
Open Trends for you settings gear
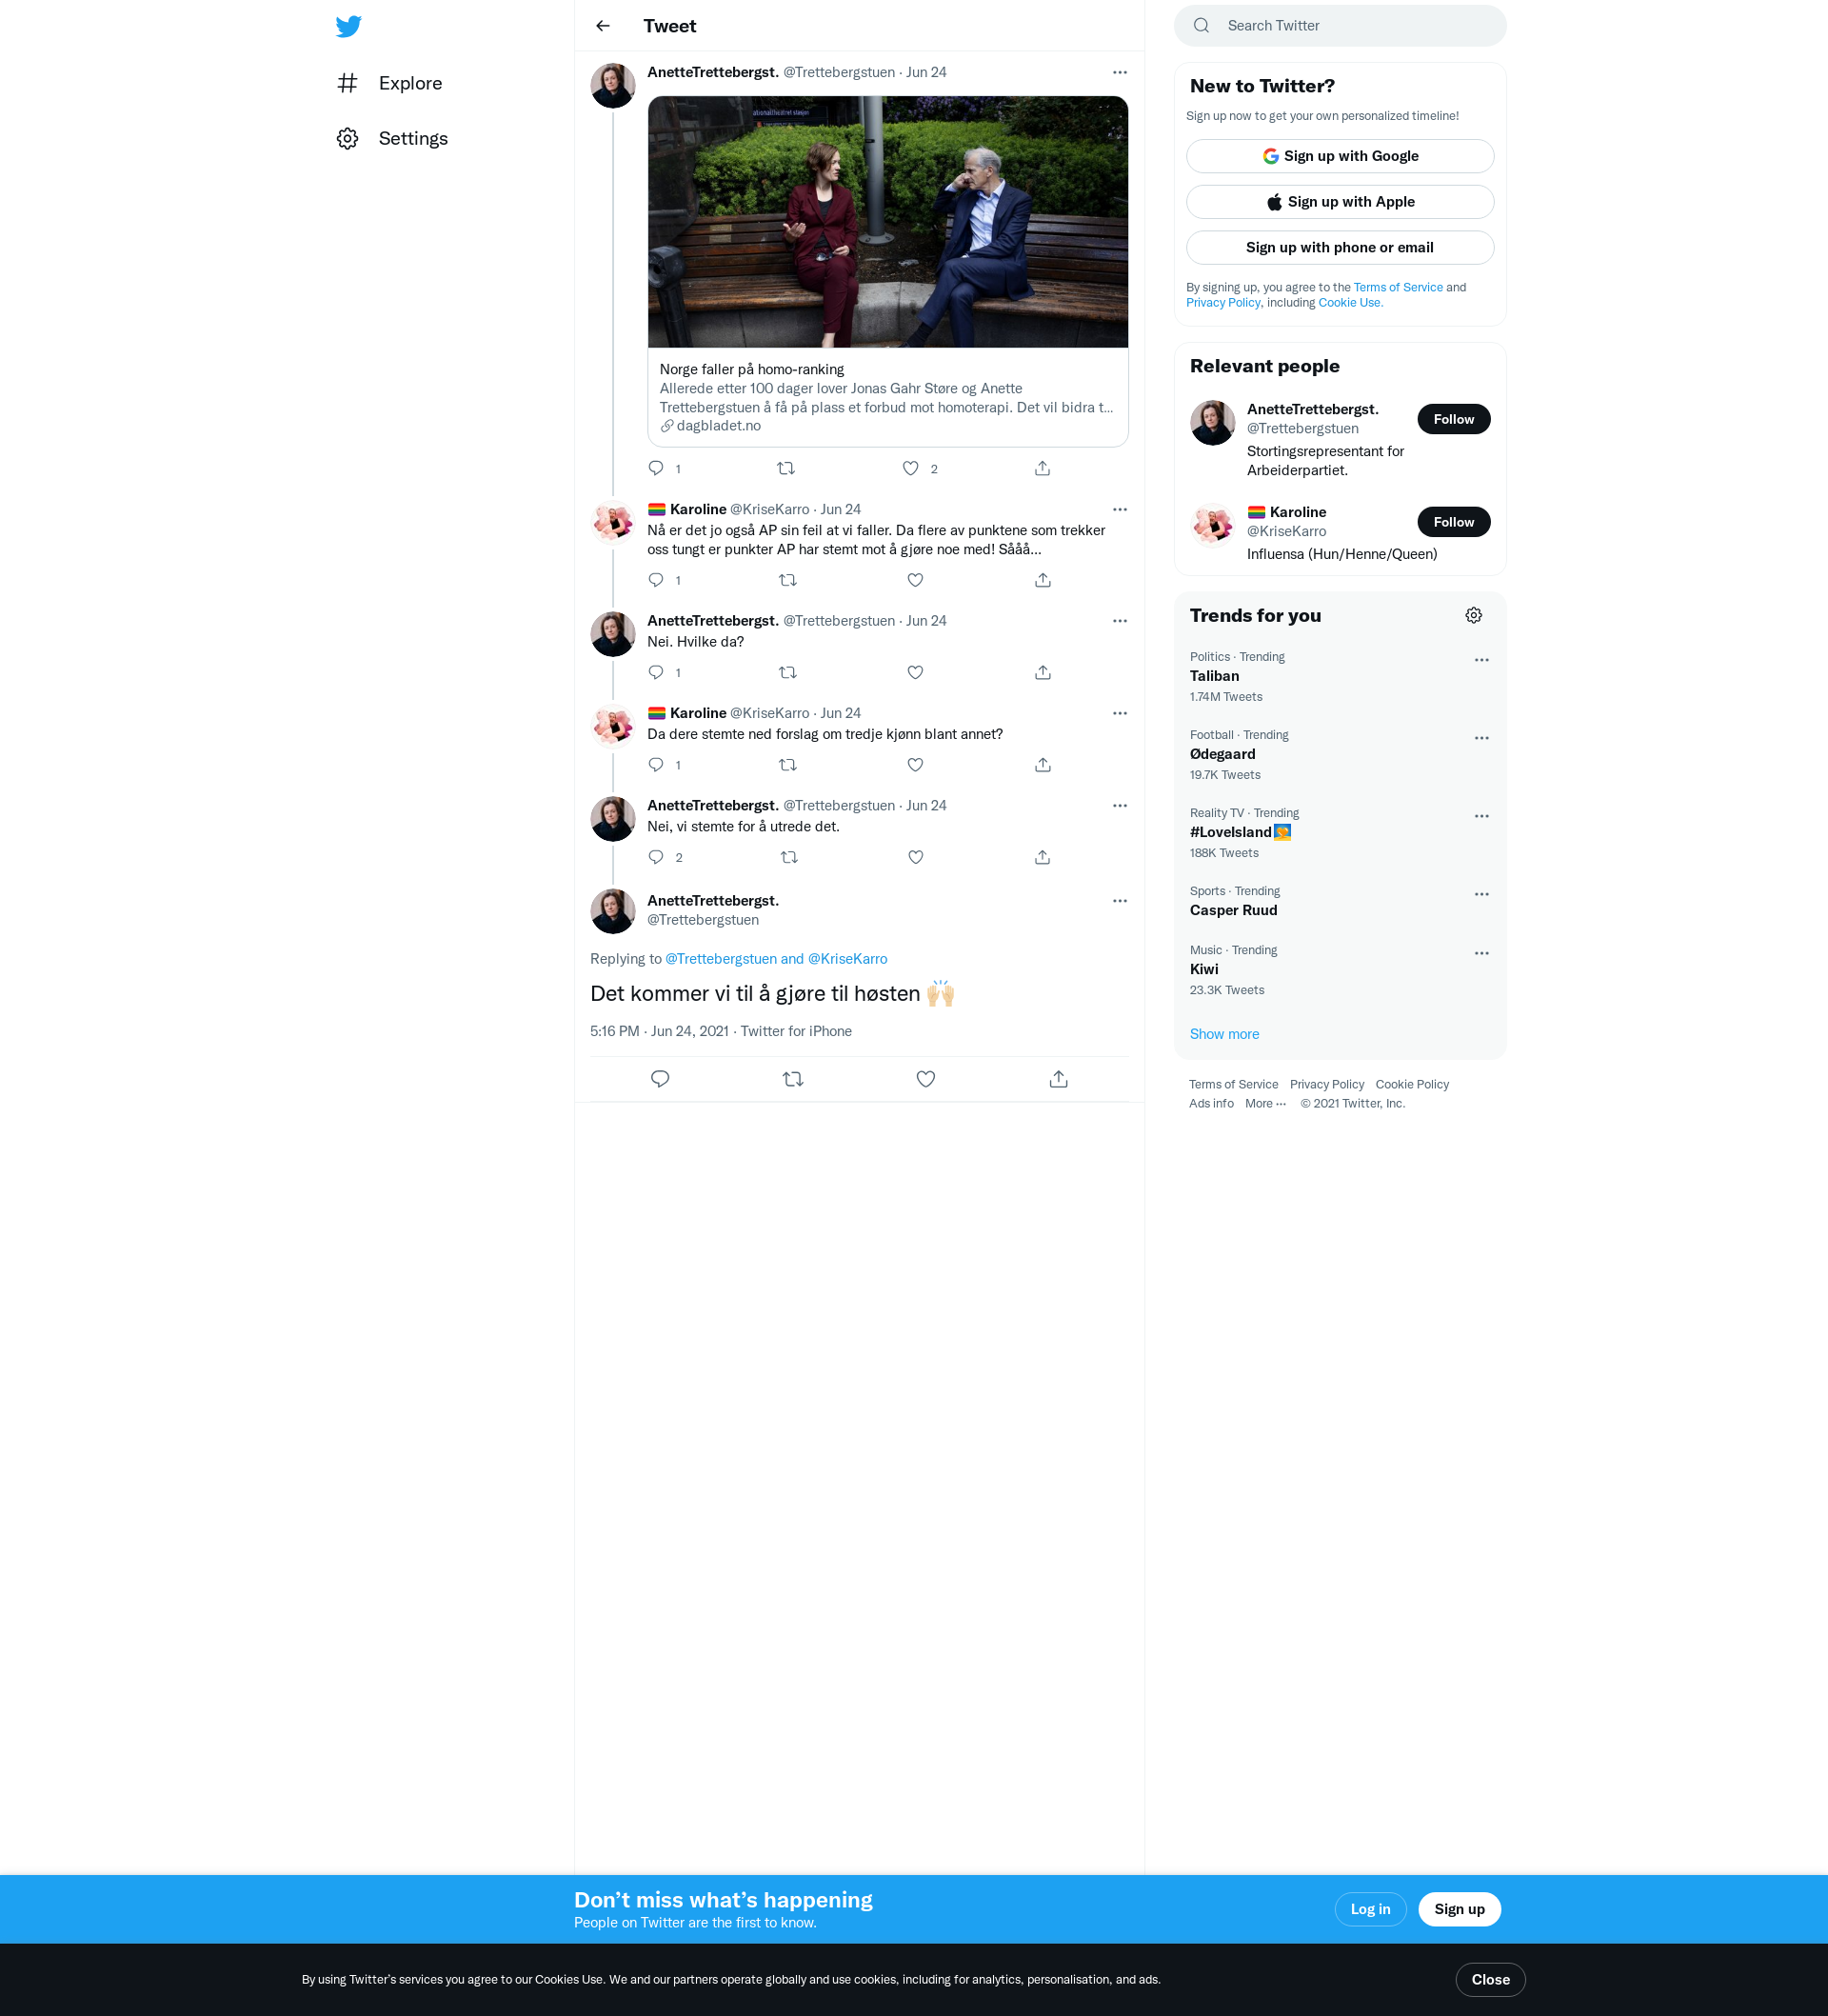tap(1473, 615)
